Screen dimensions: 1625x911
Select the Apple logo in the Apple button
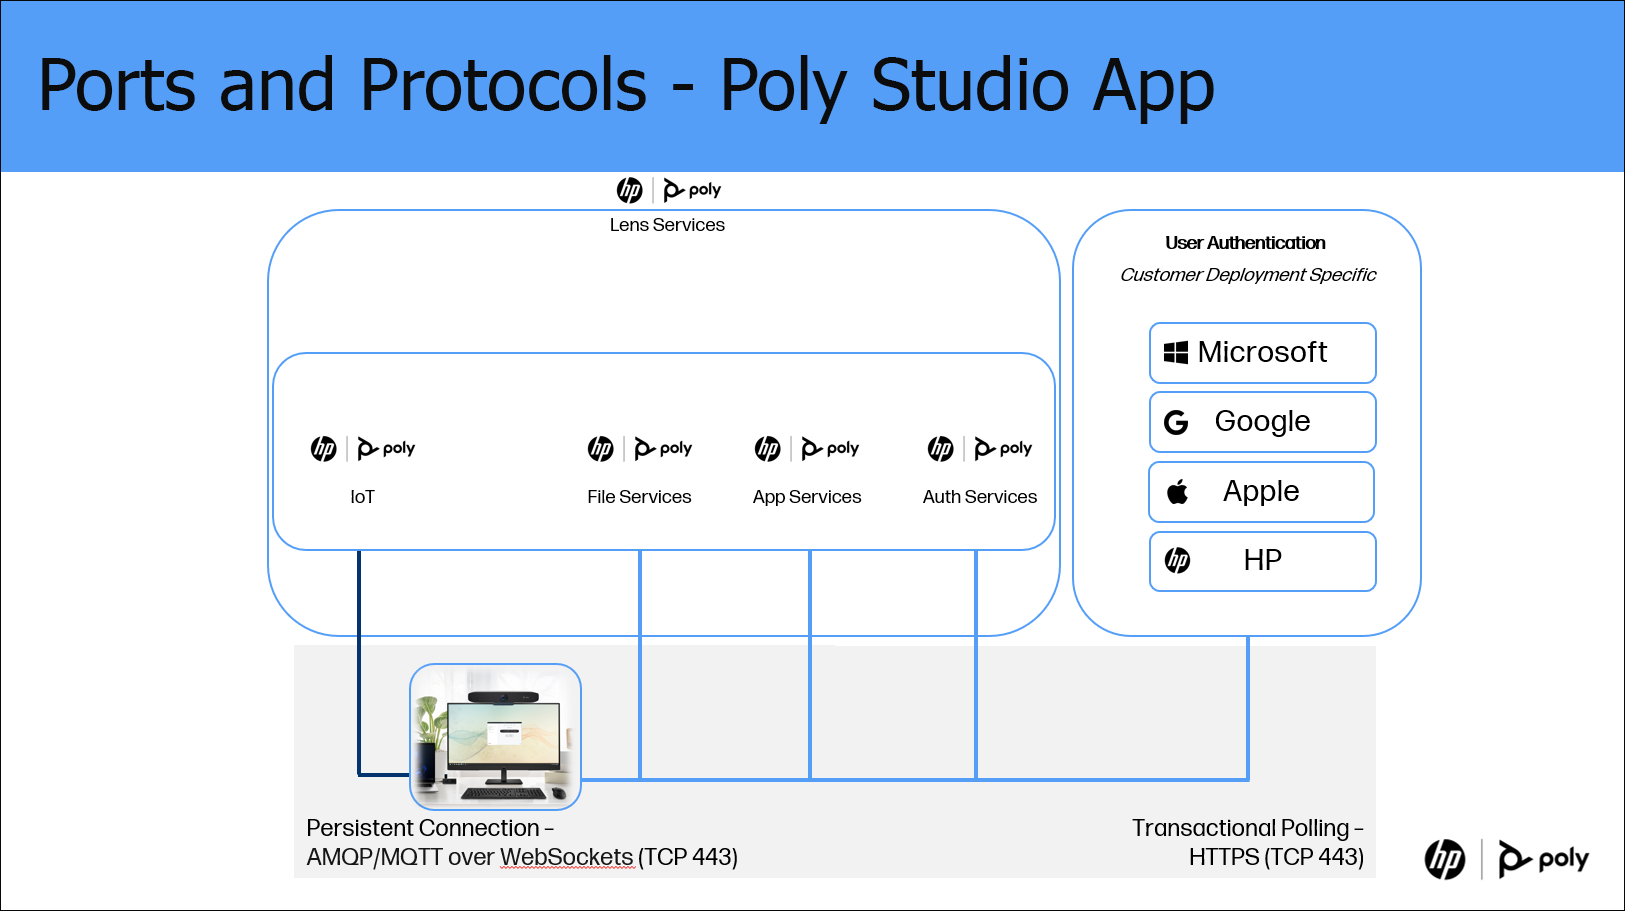tap(1177, 491)
